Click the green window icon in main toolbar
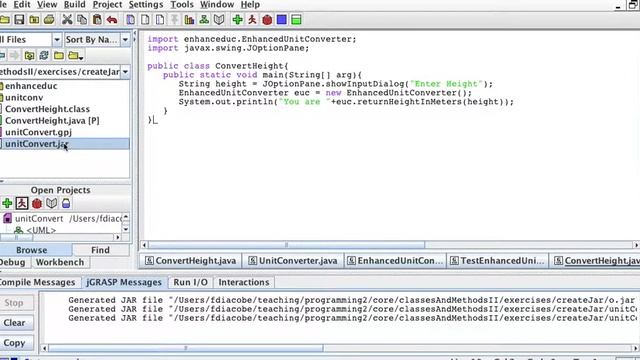 click(296, 20)
